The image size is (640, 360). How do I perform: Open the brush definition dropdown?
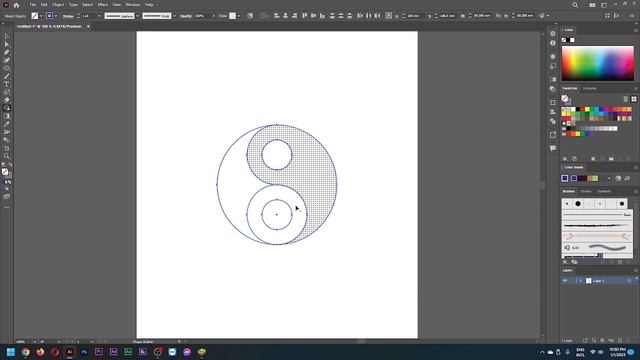pos(174,16)
